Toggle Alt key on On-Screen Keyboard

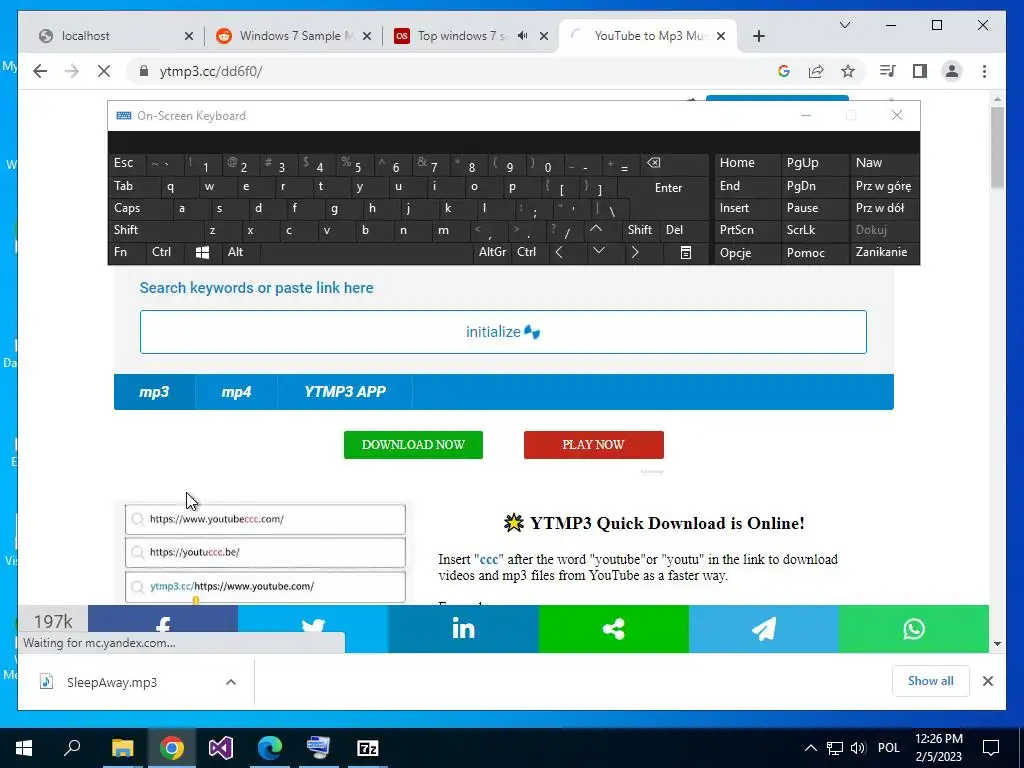[x=235, y=252]
